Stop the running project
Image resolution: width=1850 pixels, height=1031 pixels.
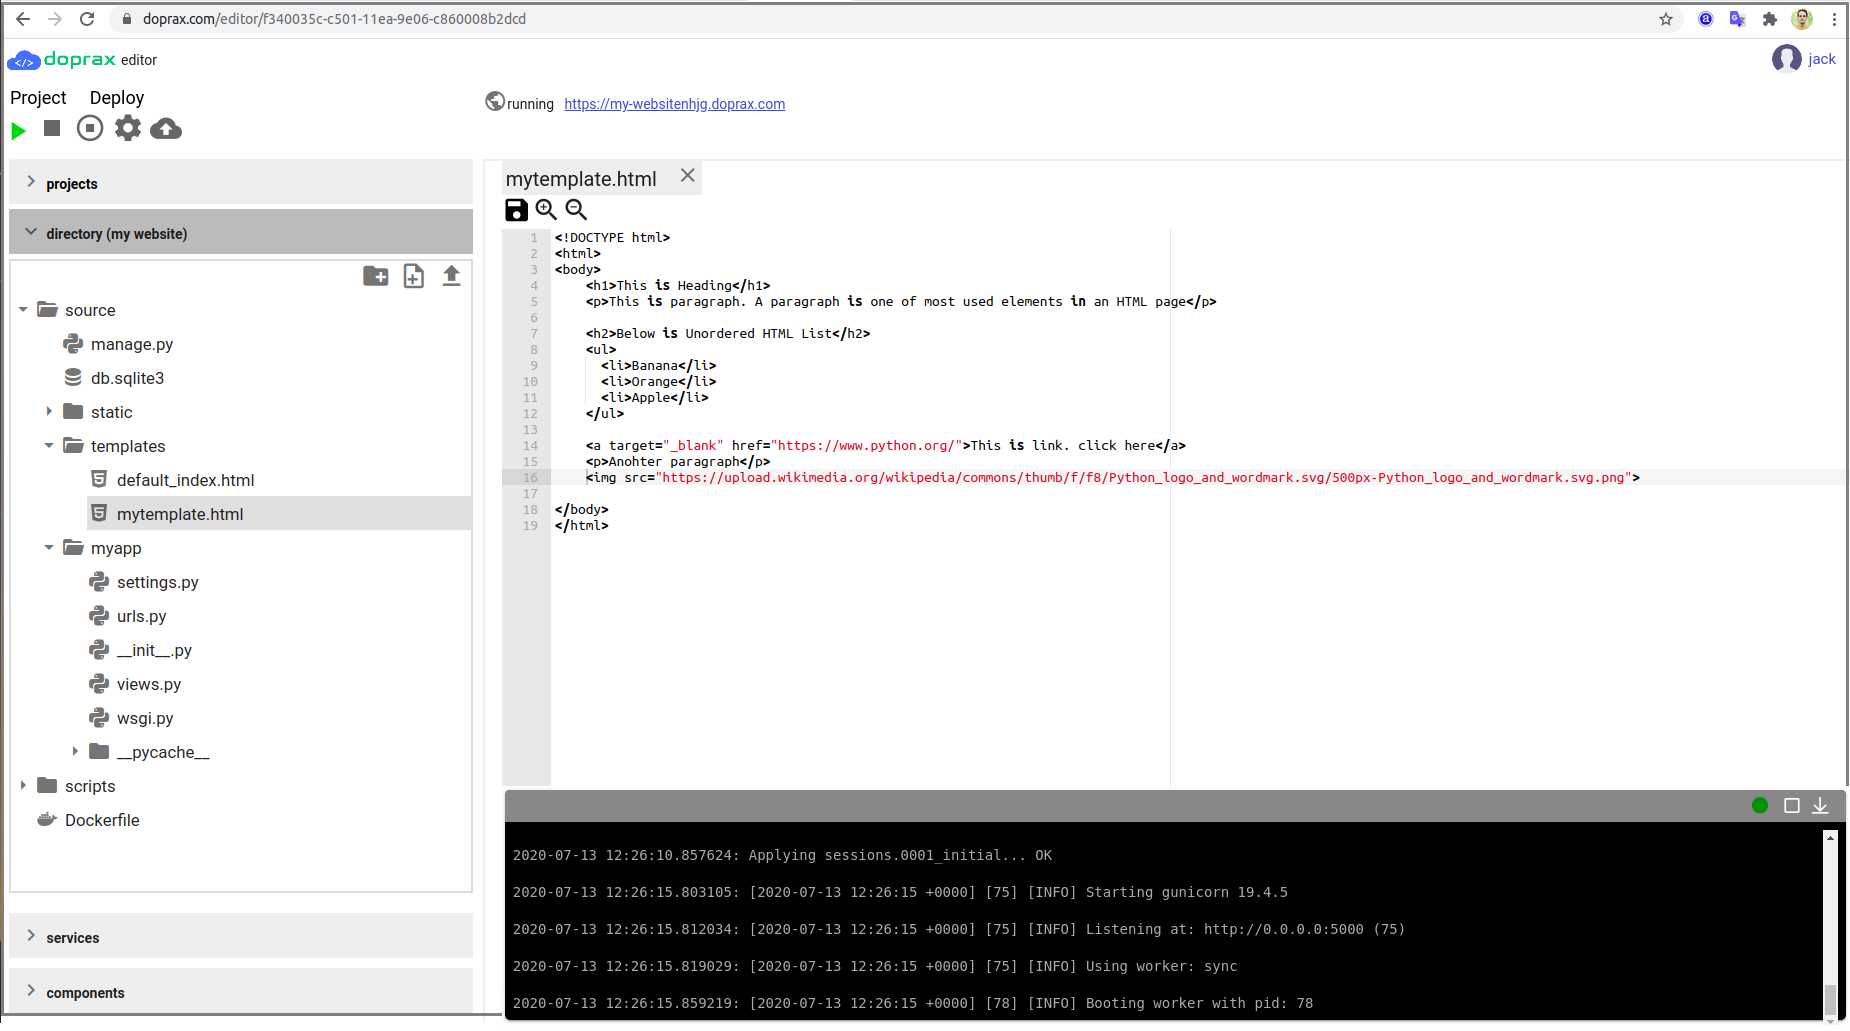pos(51,128)
